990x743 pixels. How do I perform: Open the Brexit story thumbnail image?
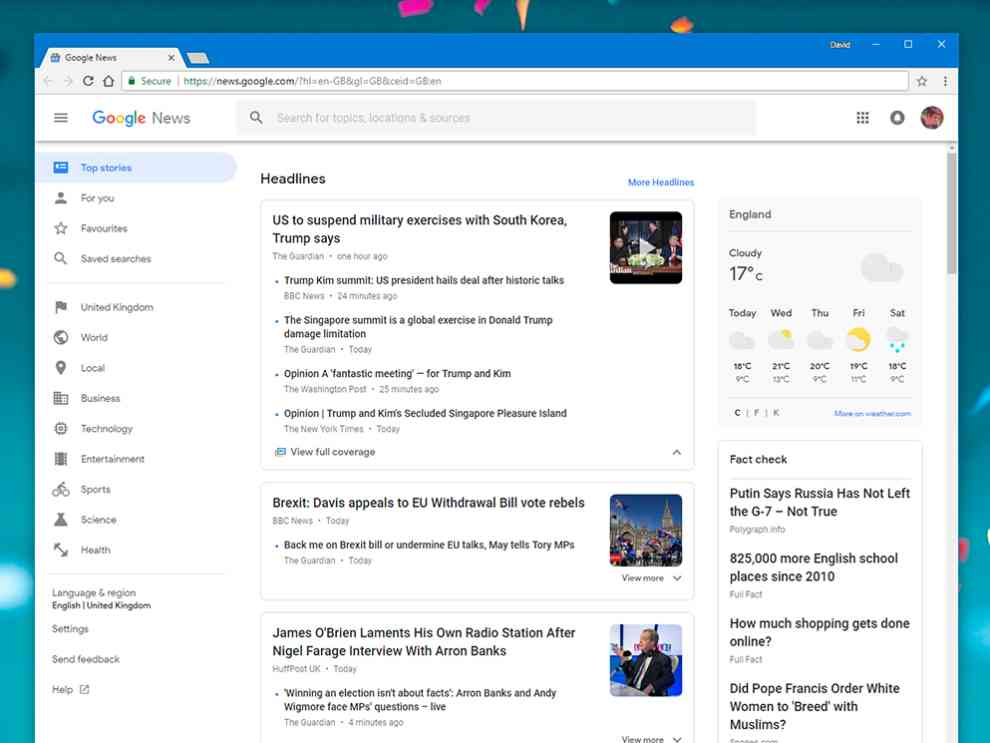point(645,530)
